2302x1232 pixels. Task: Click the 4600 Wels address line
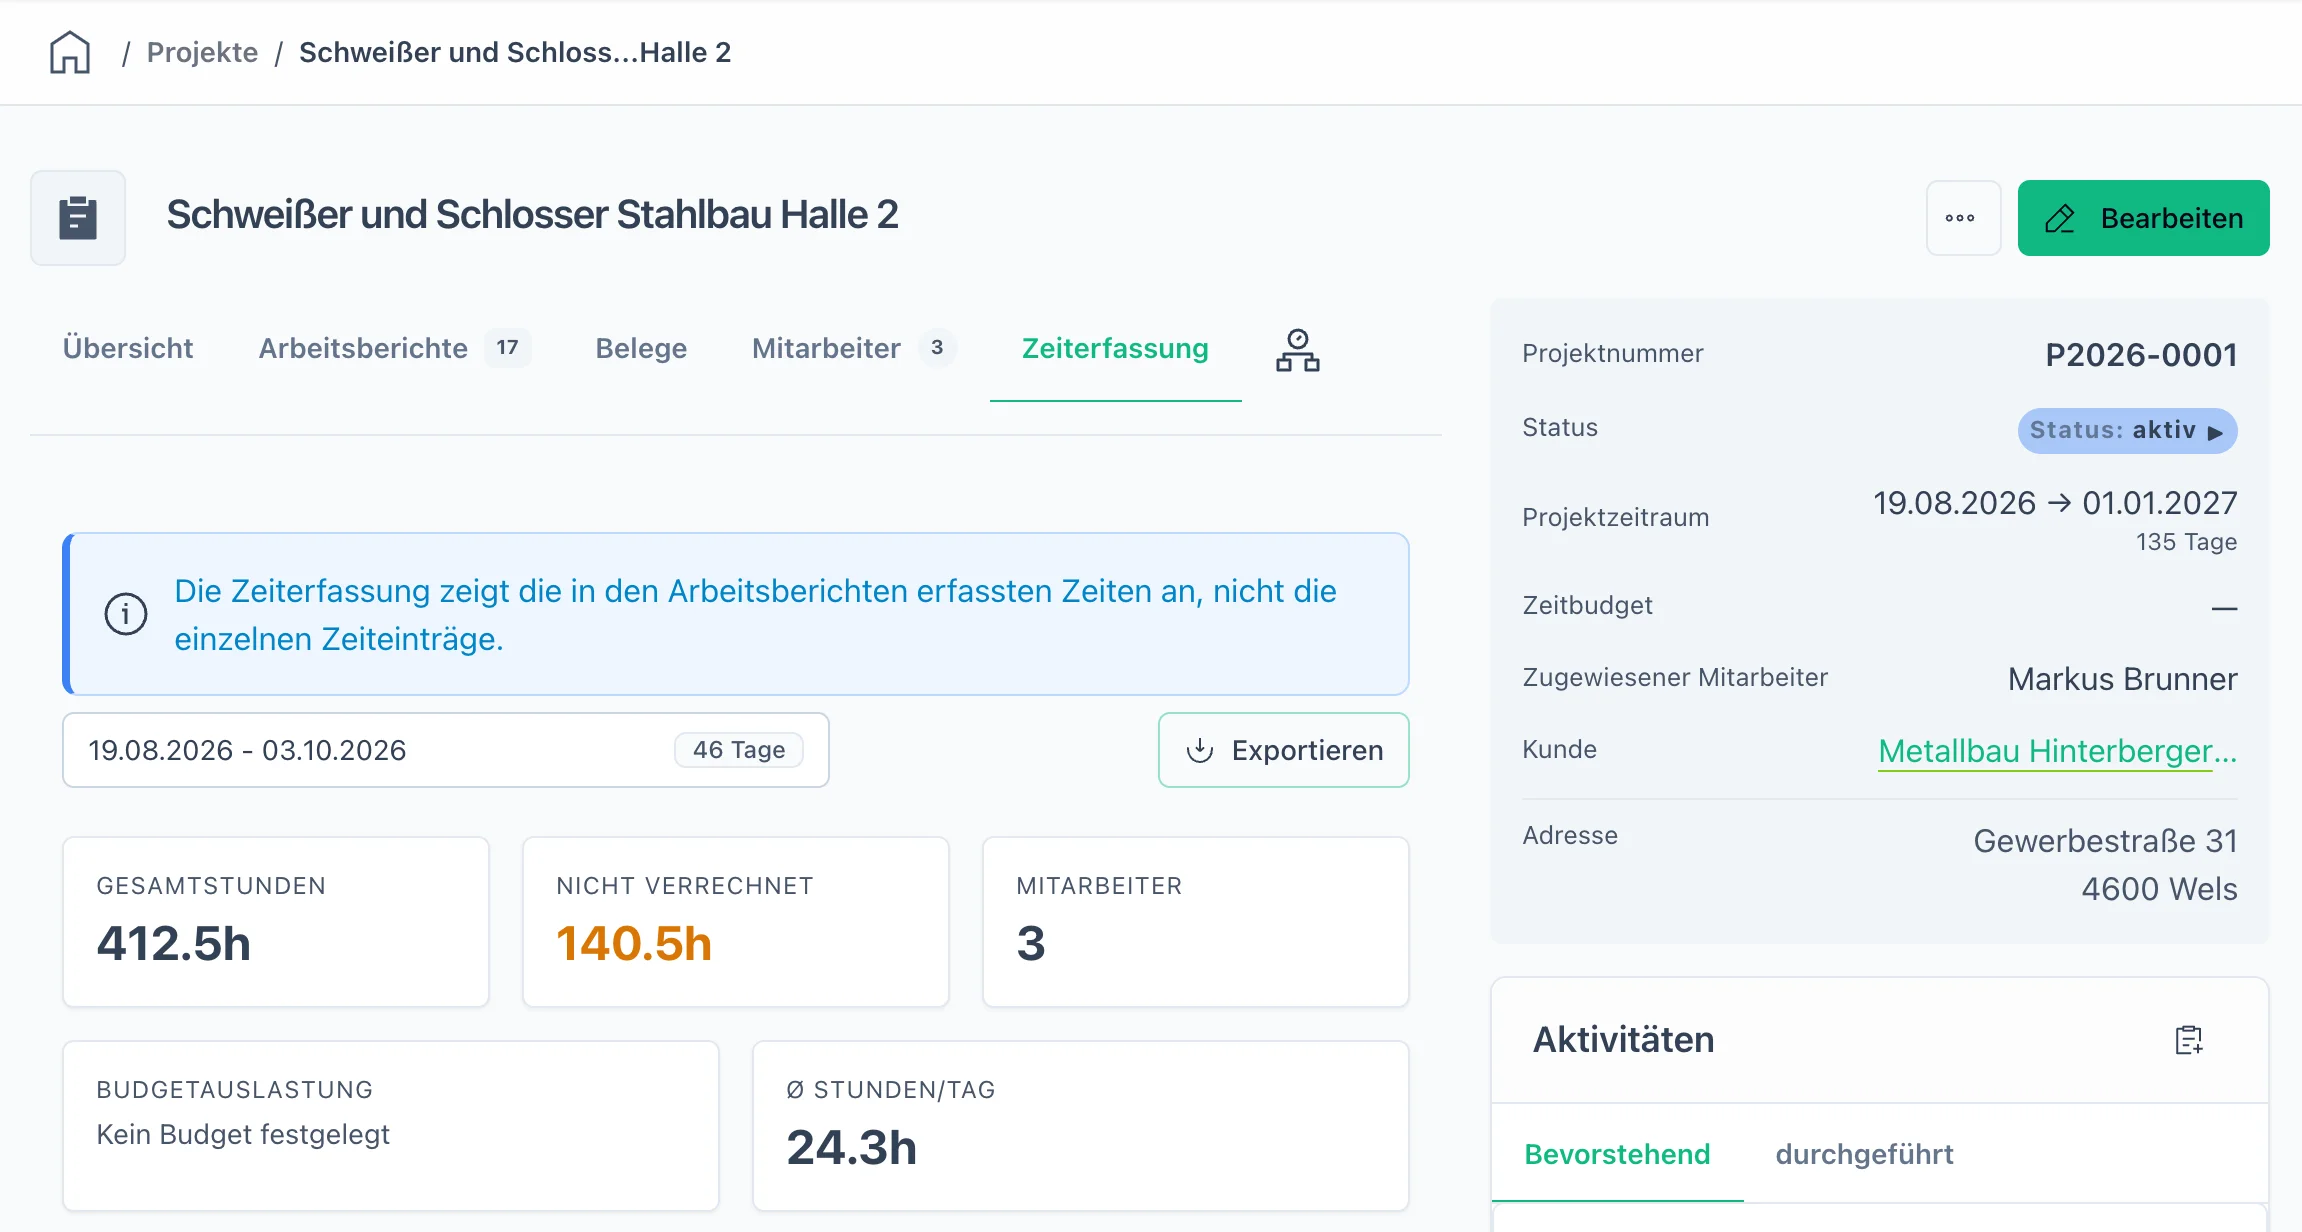pyautogui.click(x=2159, y=888)
